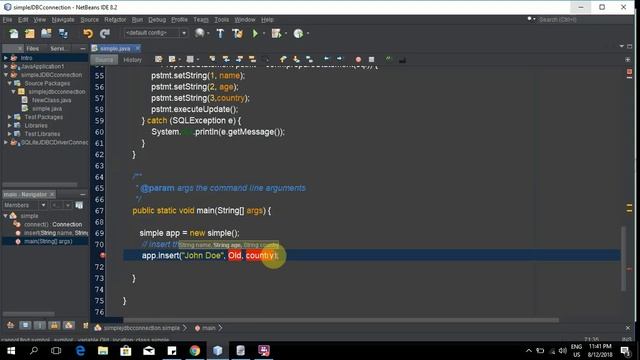The height and width of the screenshot is (360, 640).
Task: Click the taskbar volume icon
Action: (562, 351)
